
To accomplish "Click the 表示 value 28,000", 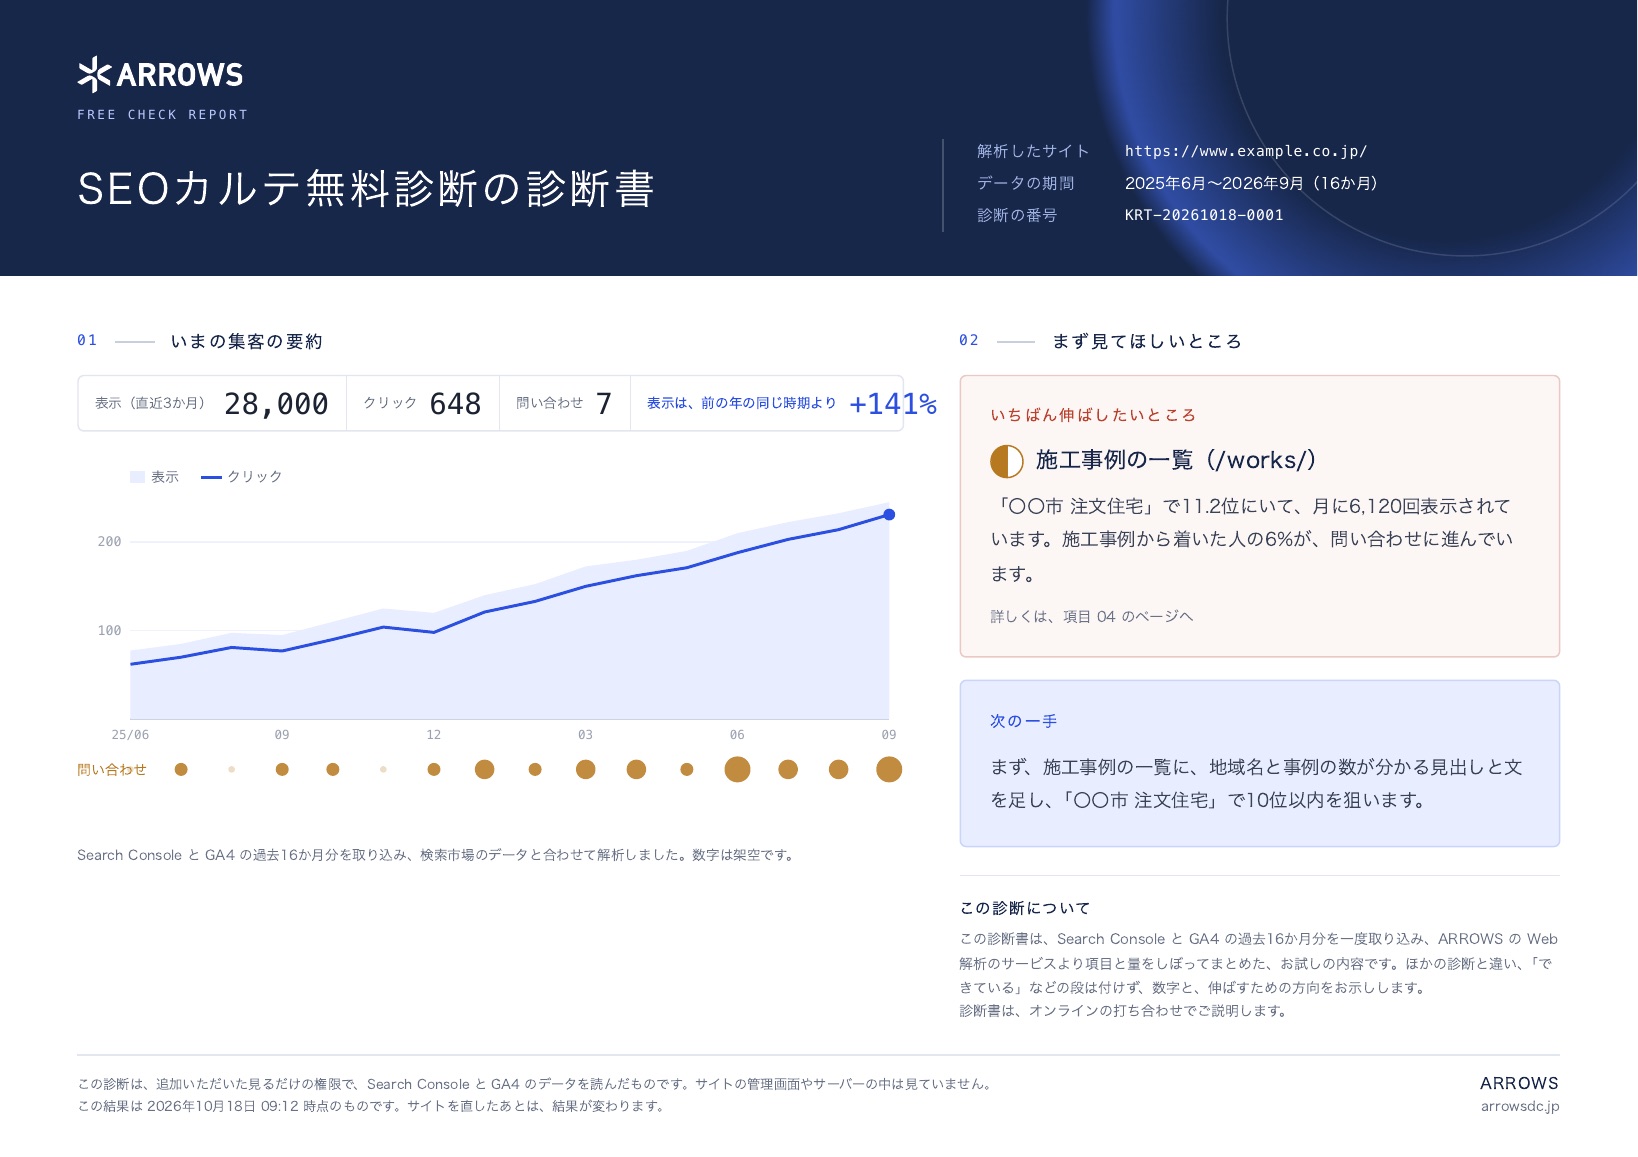I will coord(276,404).
